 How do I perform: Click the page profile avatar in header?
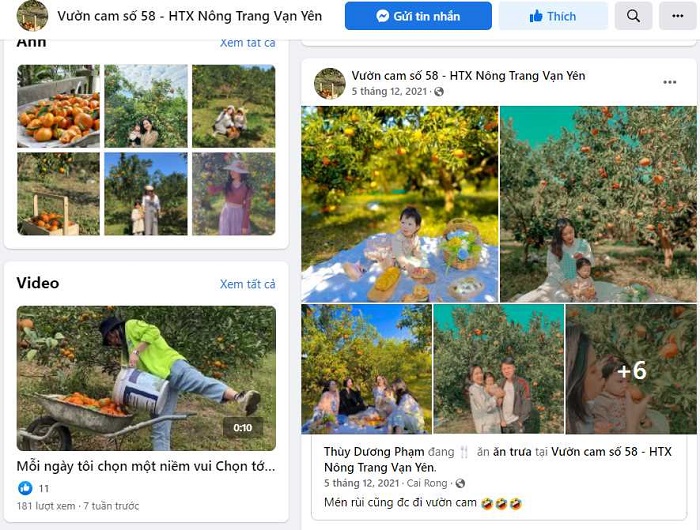tap(32, 16)
